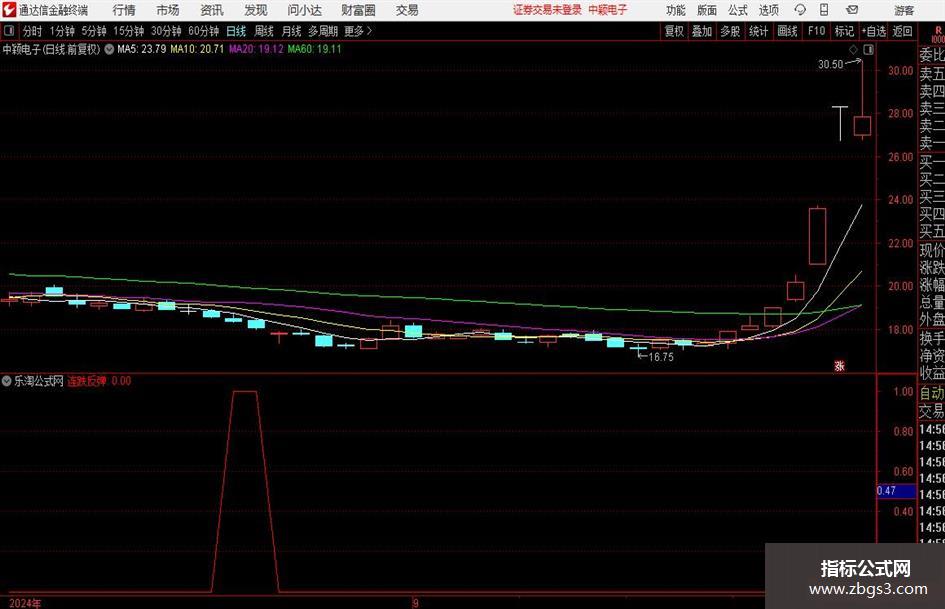Image resolution: width=945 pixels, height=609 pixels.
Task: Open the 资讯 menu
Action: 212,10
